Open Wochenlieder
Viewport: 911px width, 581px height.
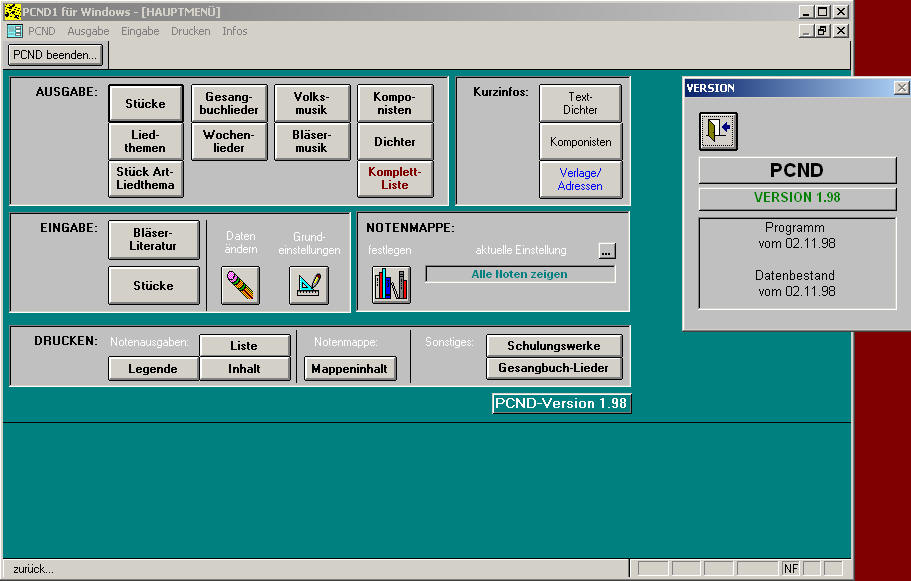(229, 141)
